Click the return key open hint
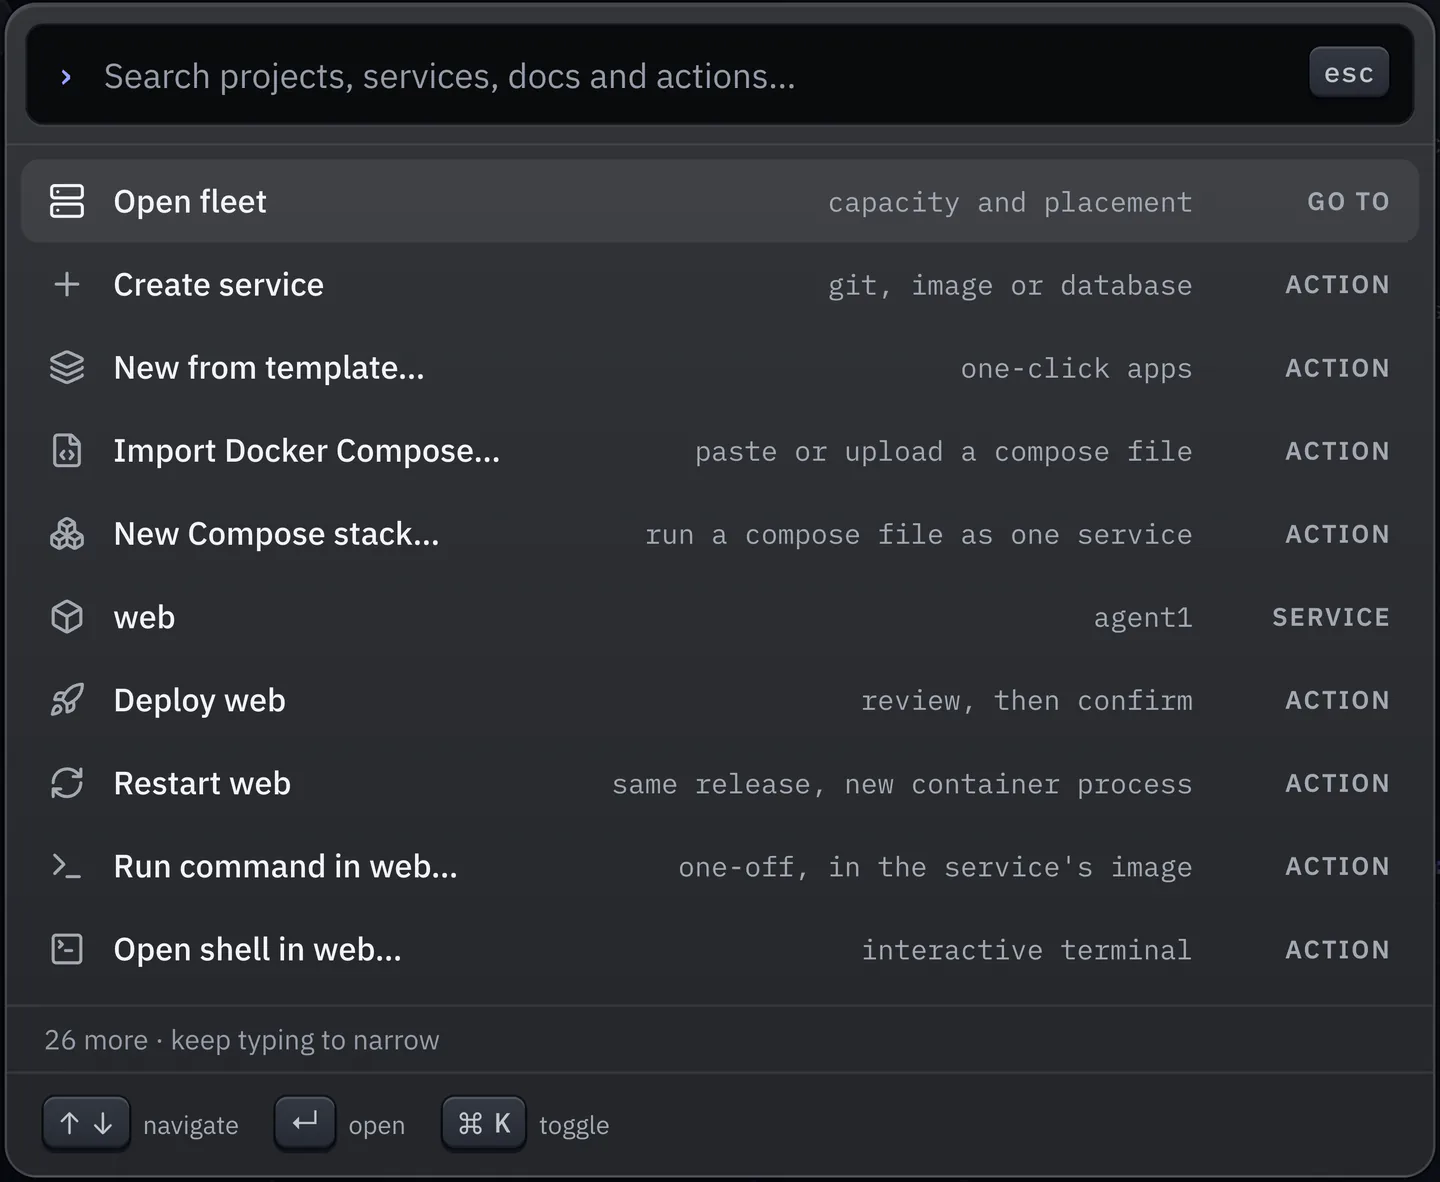The image size is (1440, 1182). [x=305, y=1124]
